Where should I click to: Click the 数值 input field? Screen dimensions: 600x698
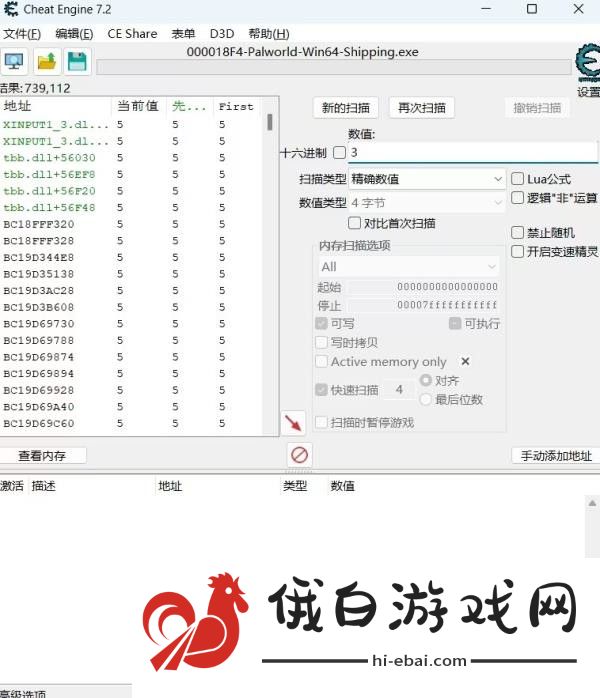(x=473, y=153)
